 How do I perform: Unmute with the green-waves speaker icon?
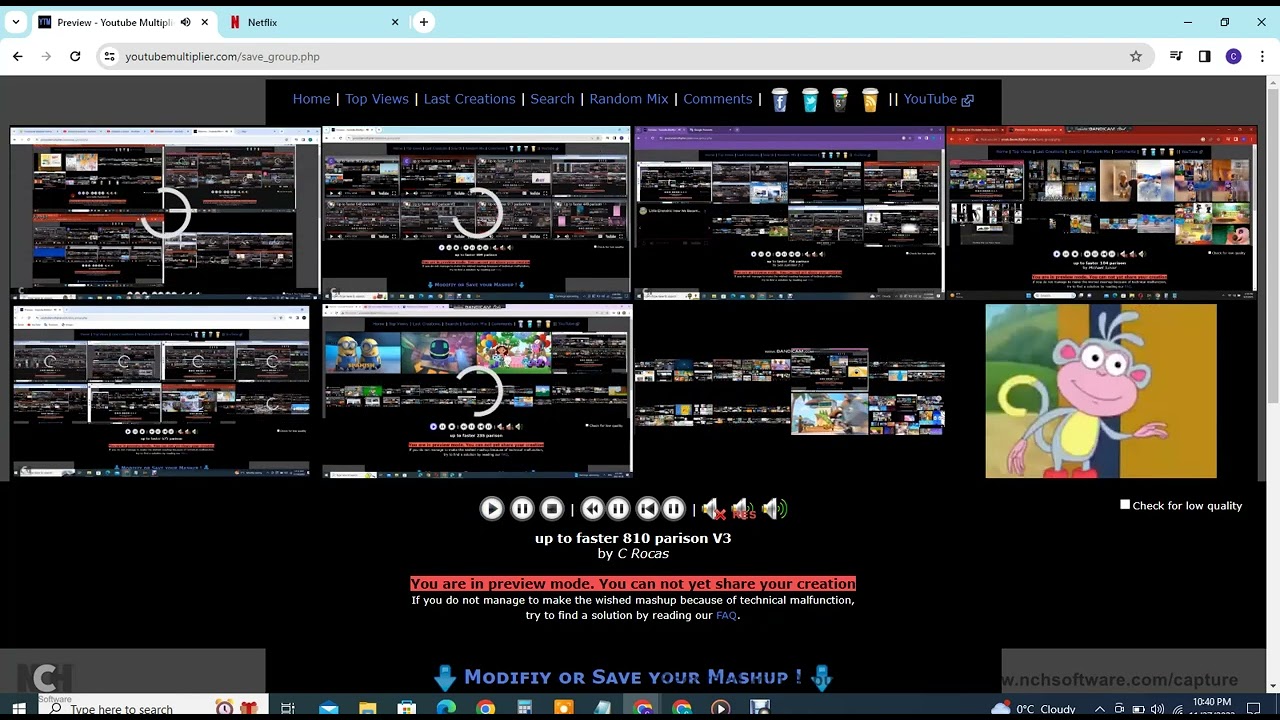pyautogui.click(x=774, y=509)
